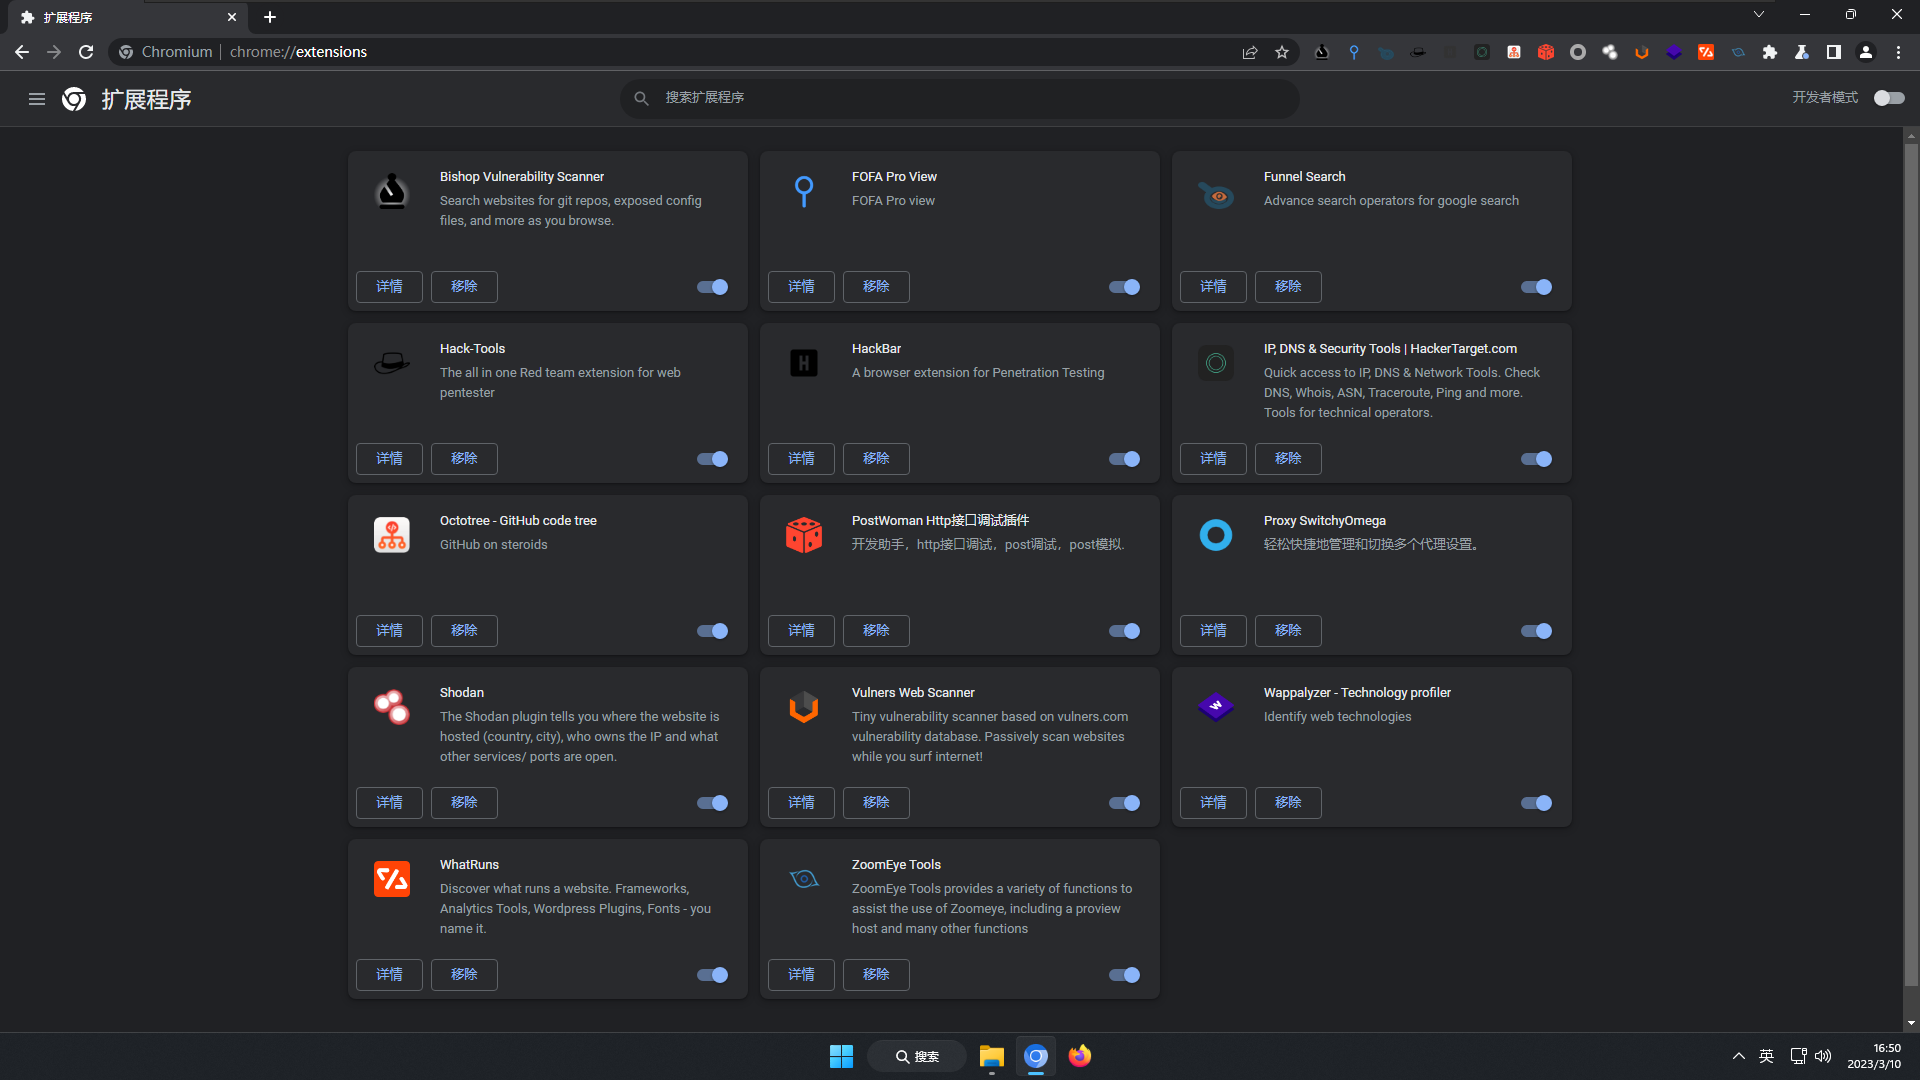Open the FOFA Pro View toolbar icon
This screenshot has width=1920, height=1080.
(x=1354, y=52)
